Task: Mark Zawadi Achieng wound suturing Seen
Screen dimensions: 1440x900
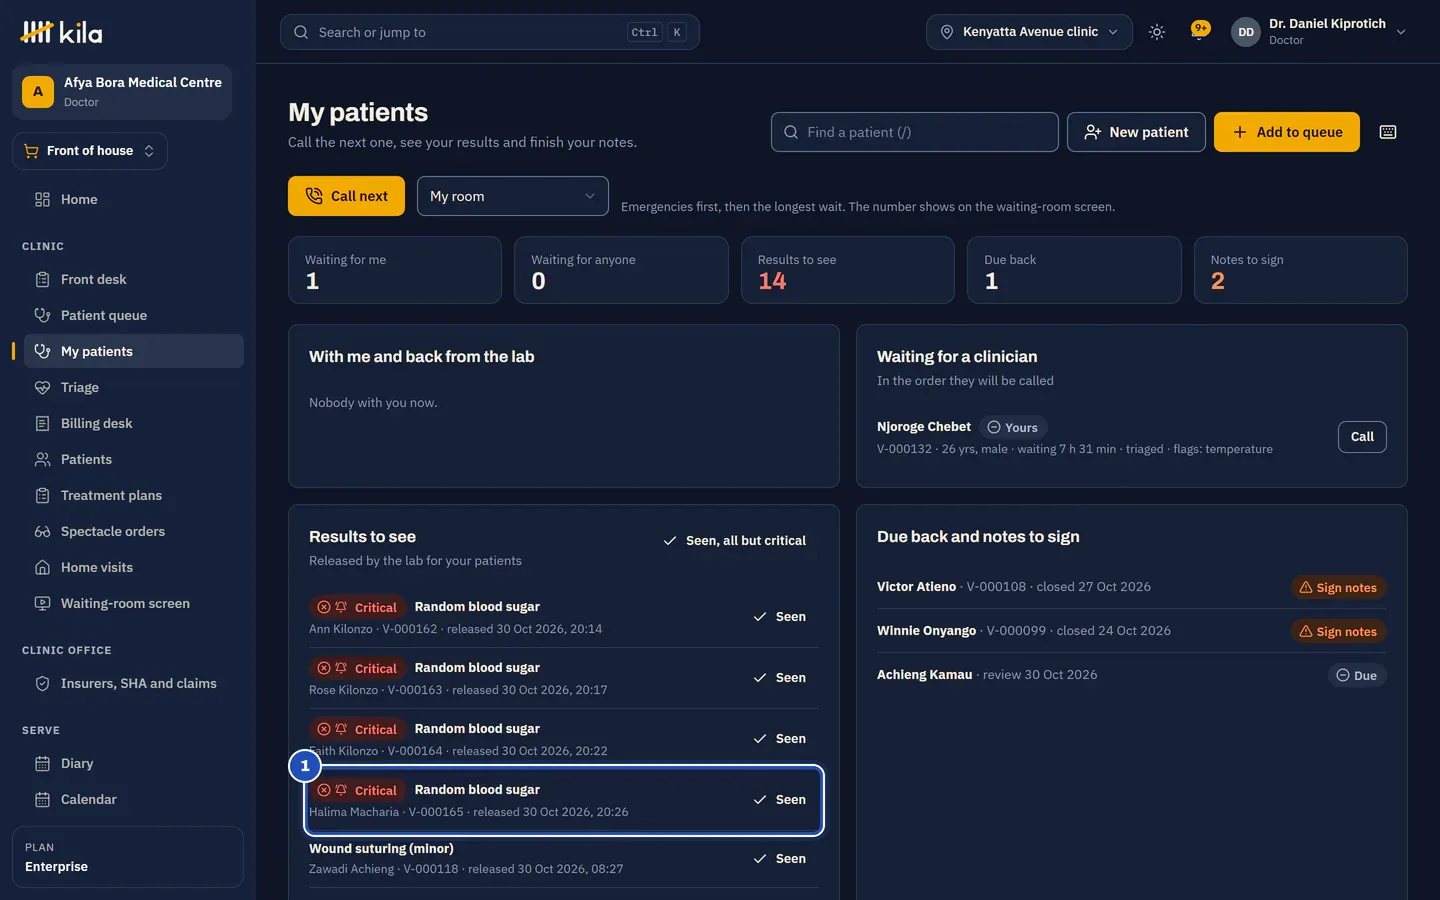Action: point(780,859)
